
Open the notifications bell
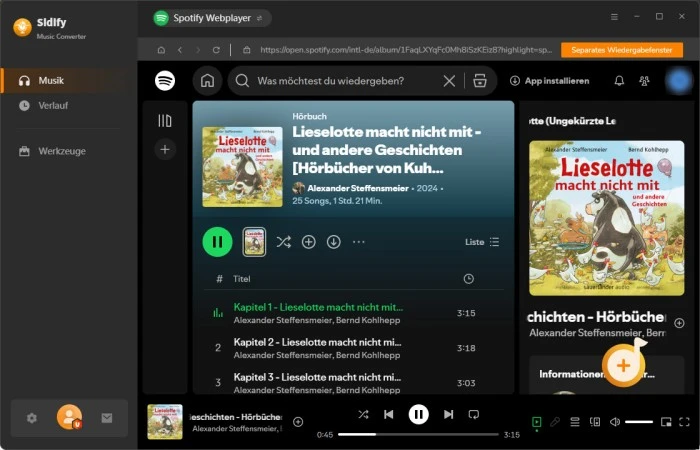(619, 81)
